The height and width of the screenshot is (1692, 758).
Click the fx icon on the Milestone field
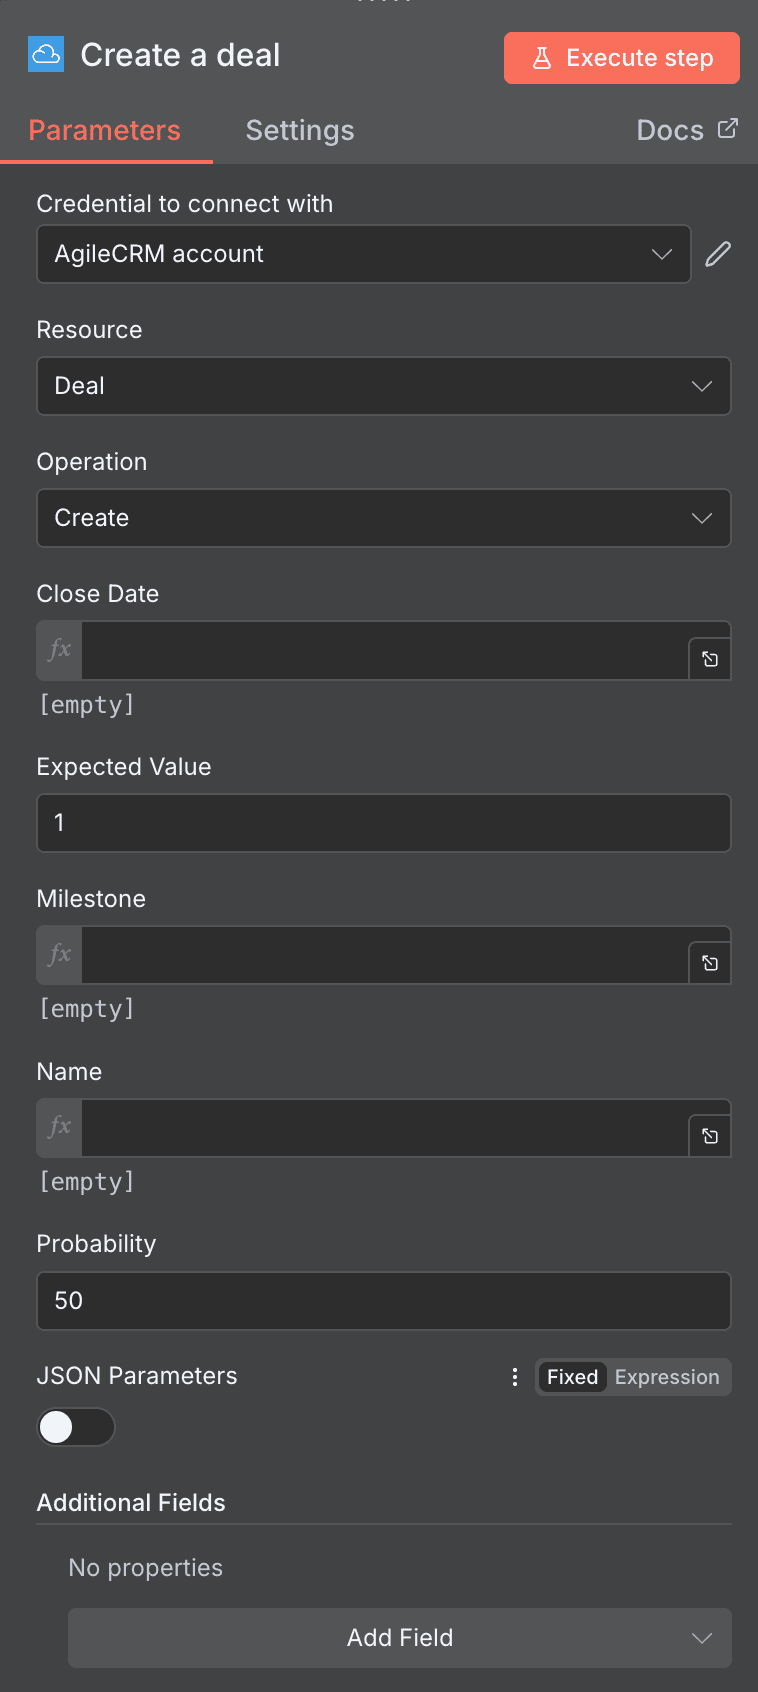point(58,956)
